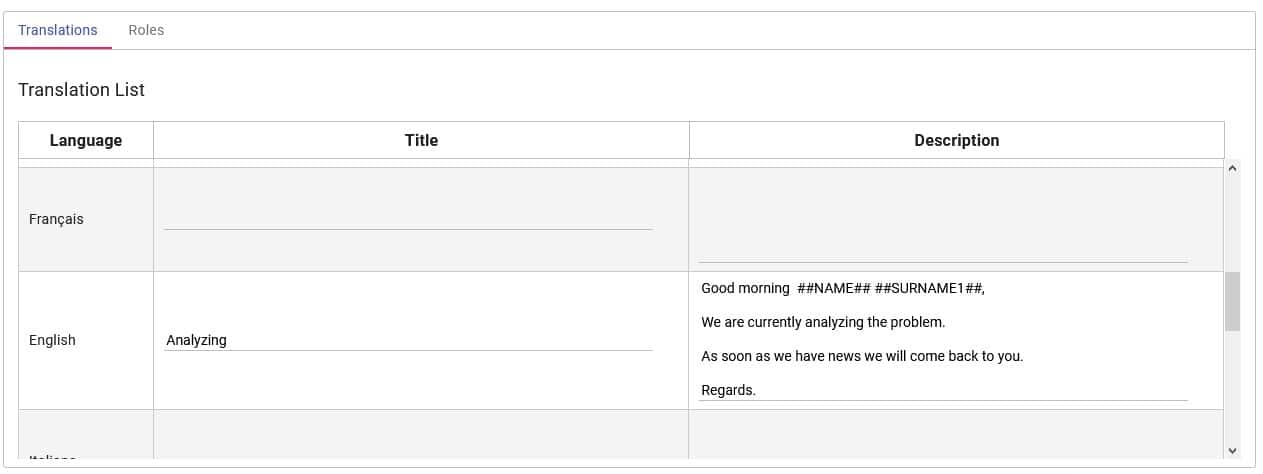Click into the Français description field
1263x474 pixels.
click(943, 220)
